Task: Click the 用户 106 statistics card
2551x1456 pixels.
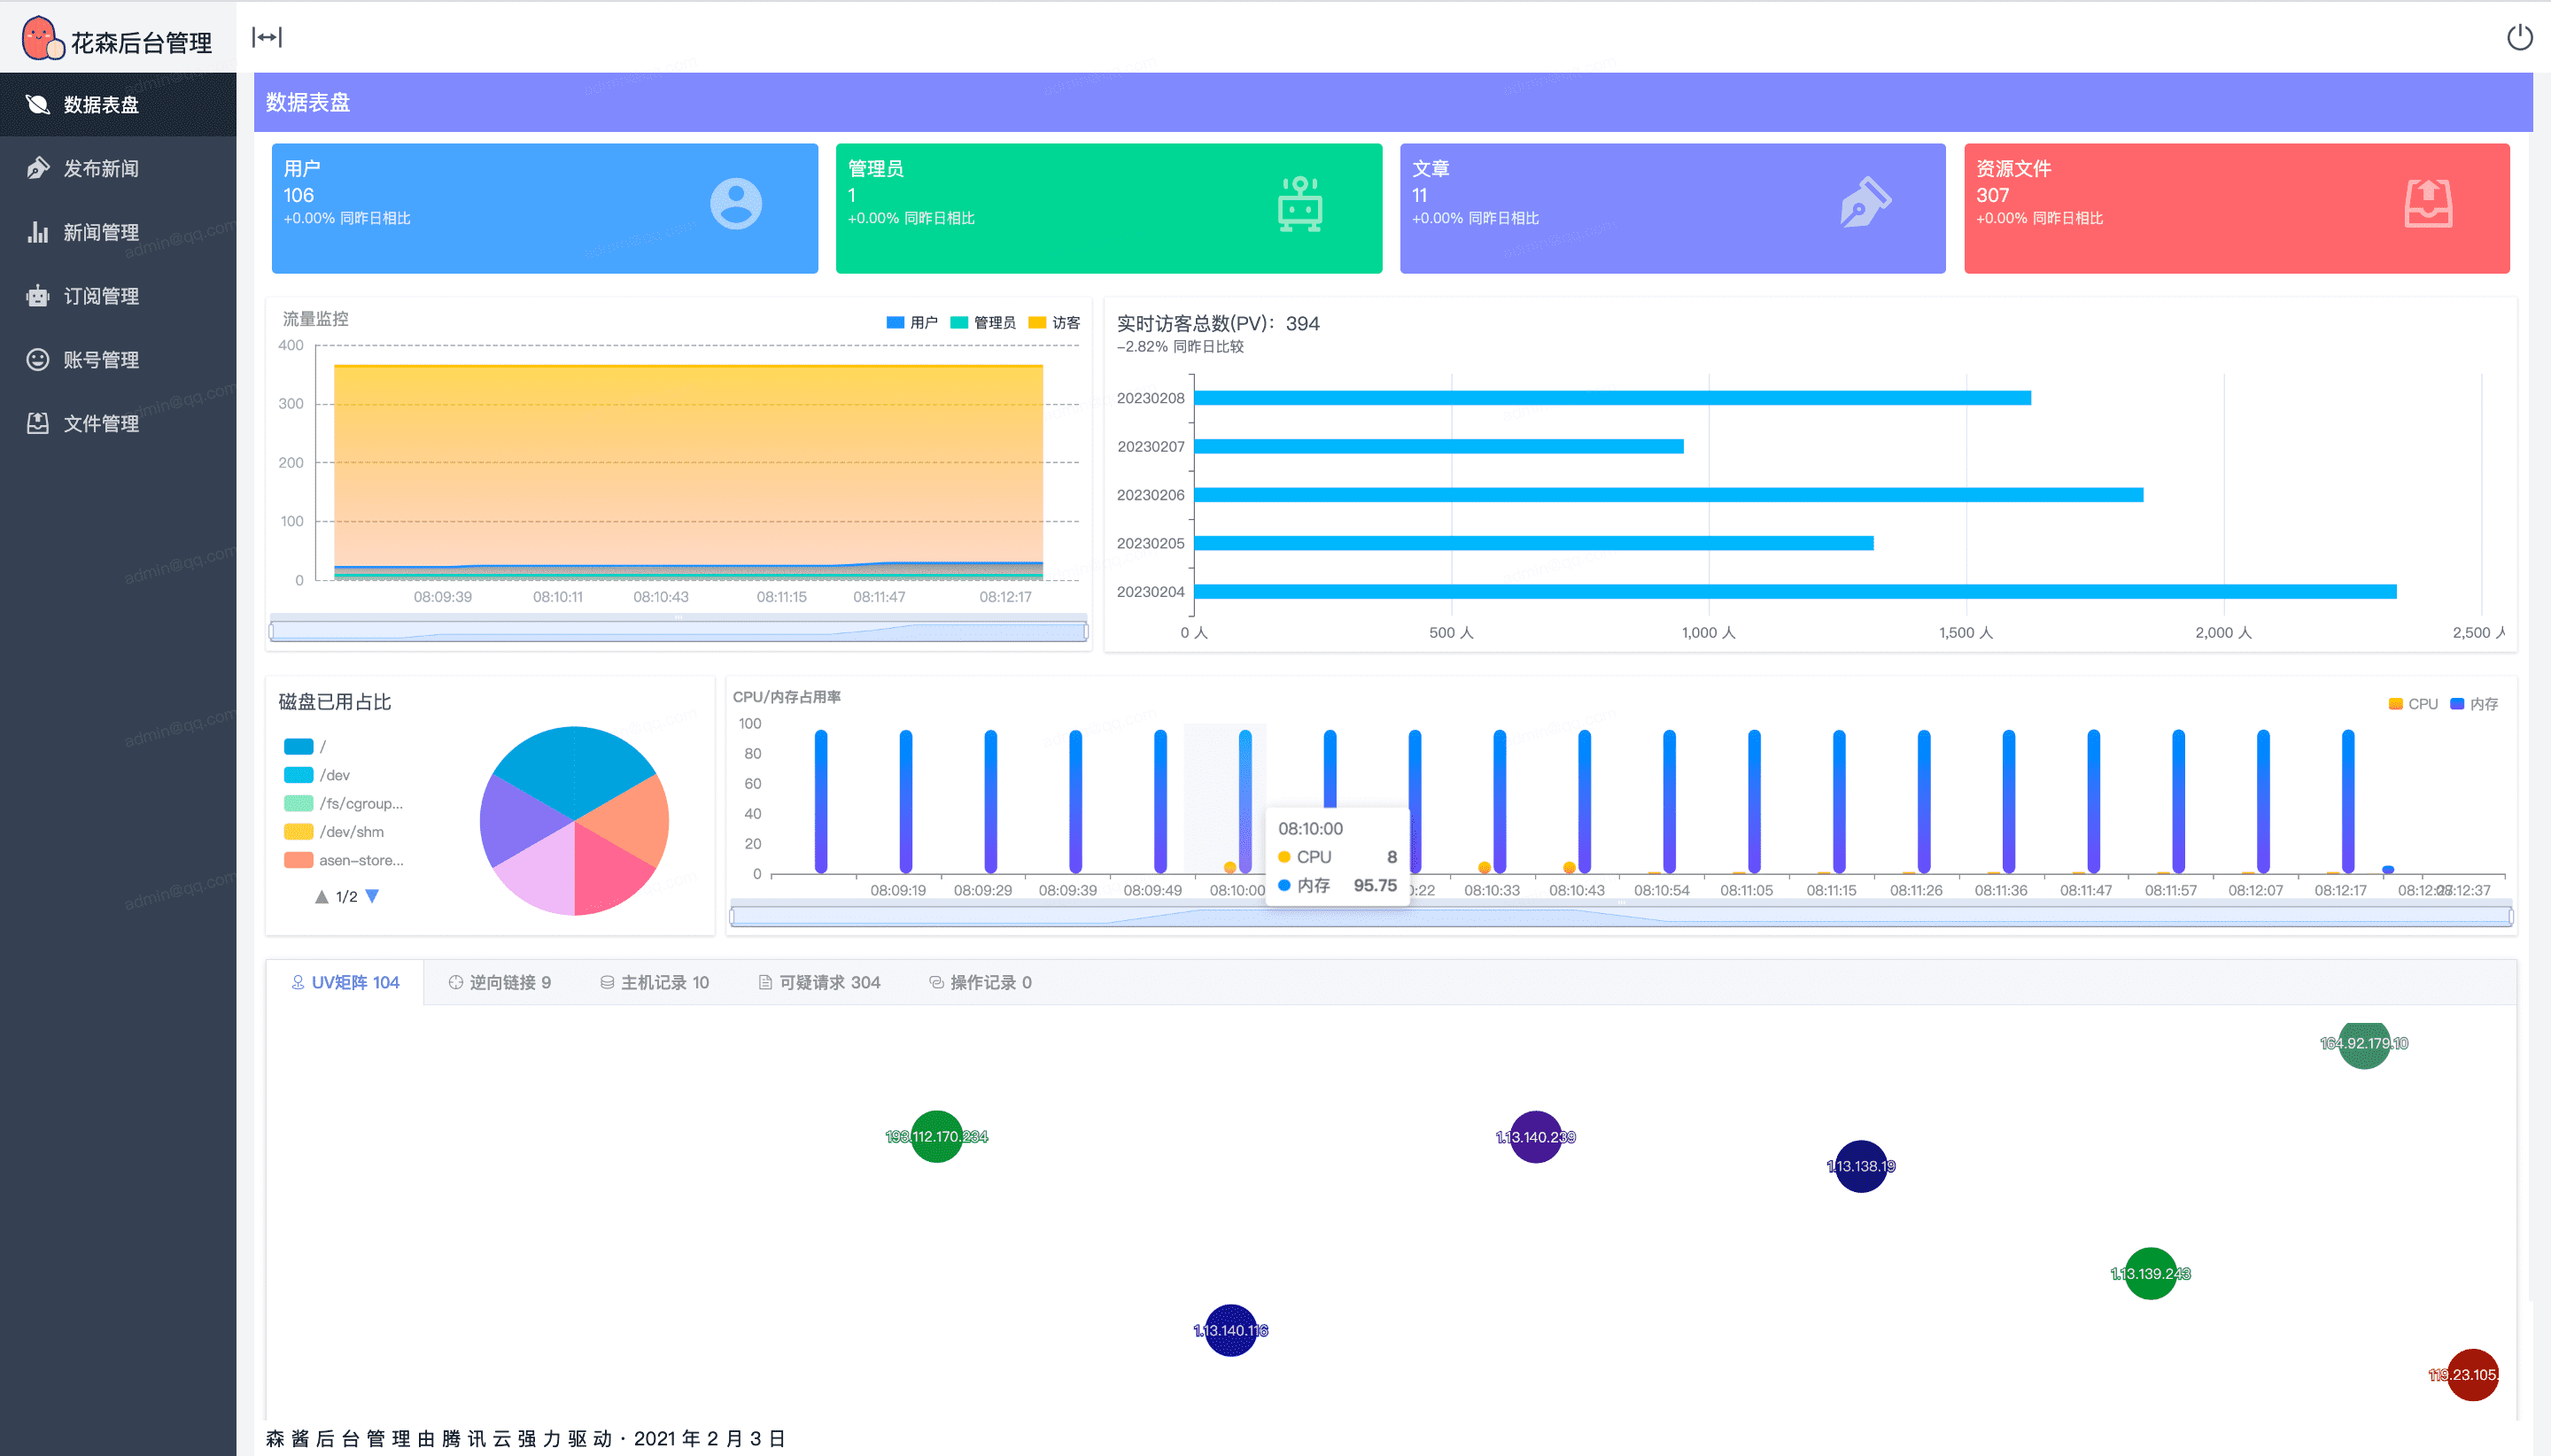Action: (x=545, y=208)
